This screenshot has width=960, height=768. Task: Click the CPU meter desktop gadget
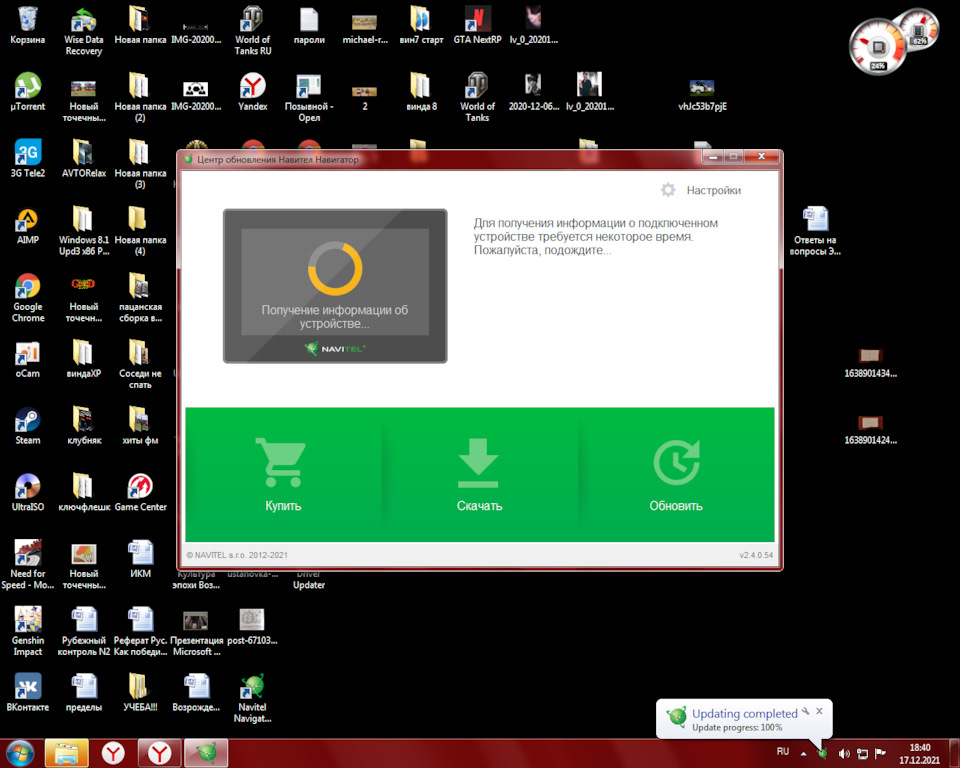tap(878, 48)
